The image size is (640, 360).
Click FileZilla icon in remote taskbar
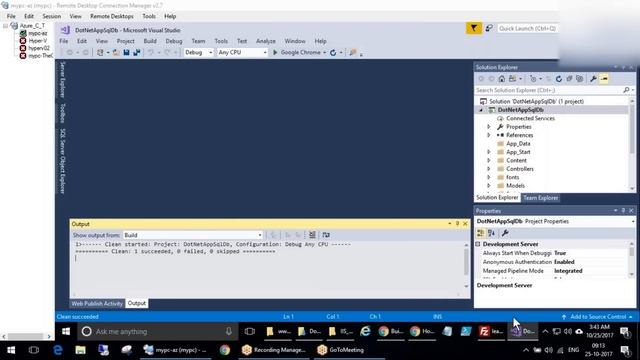[484, 331]
